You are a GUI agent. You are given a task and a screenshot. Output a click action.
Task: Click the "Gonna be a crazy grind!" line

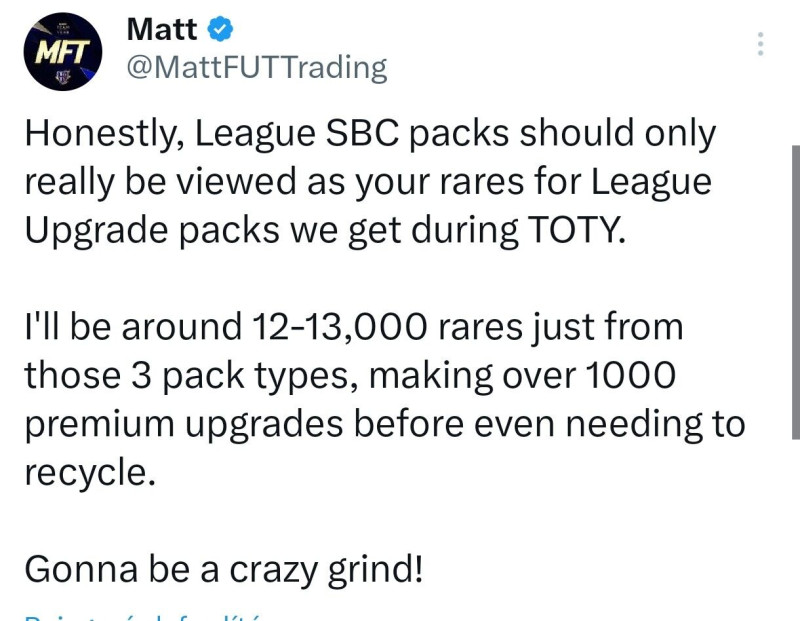coord(224,569)
